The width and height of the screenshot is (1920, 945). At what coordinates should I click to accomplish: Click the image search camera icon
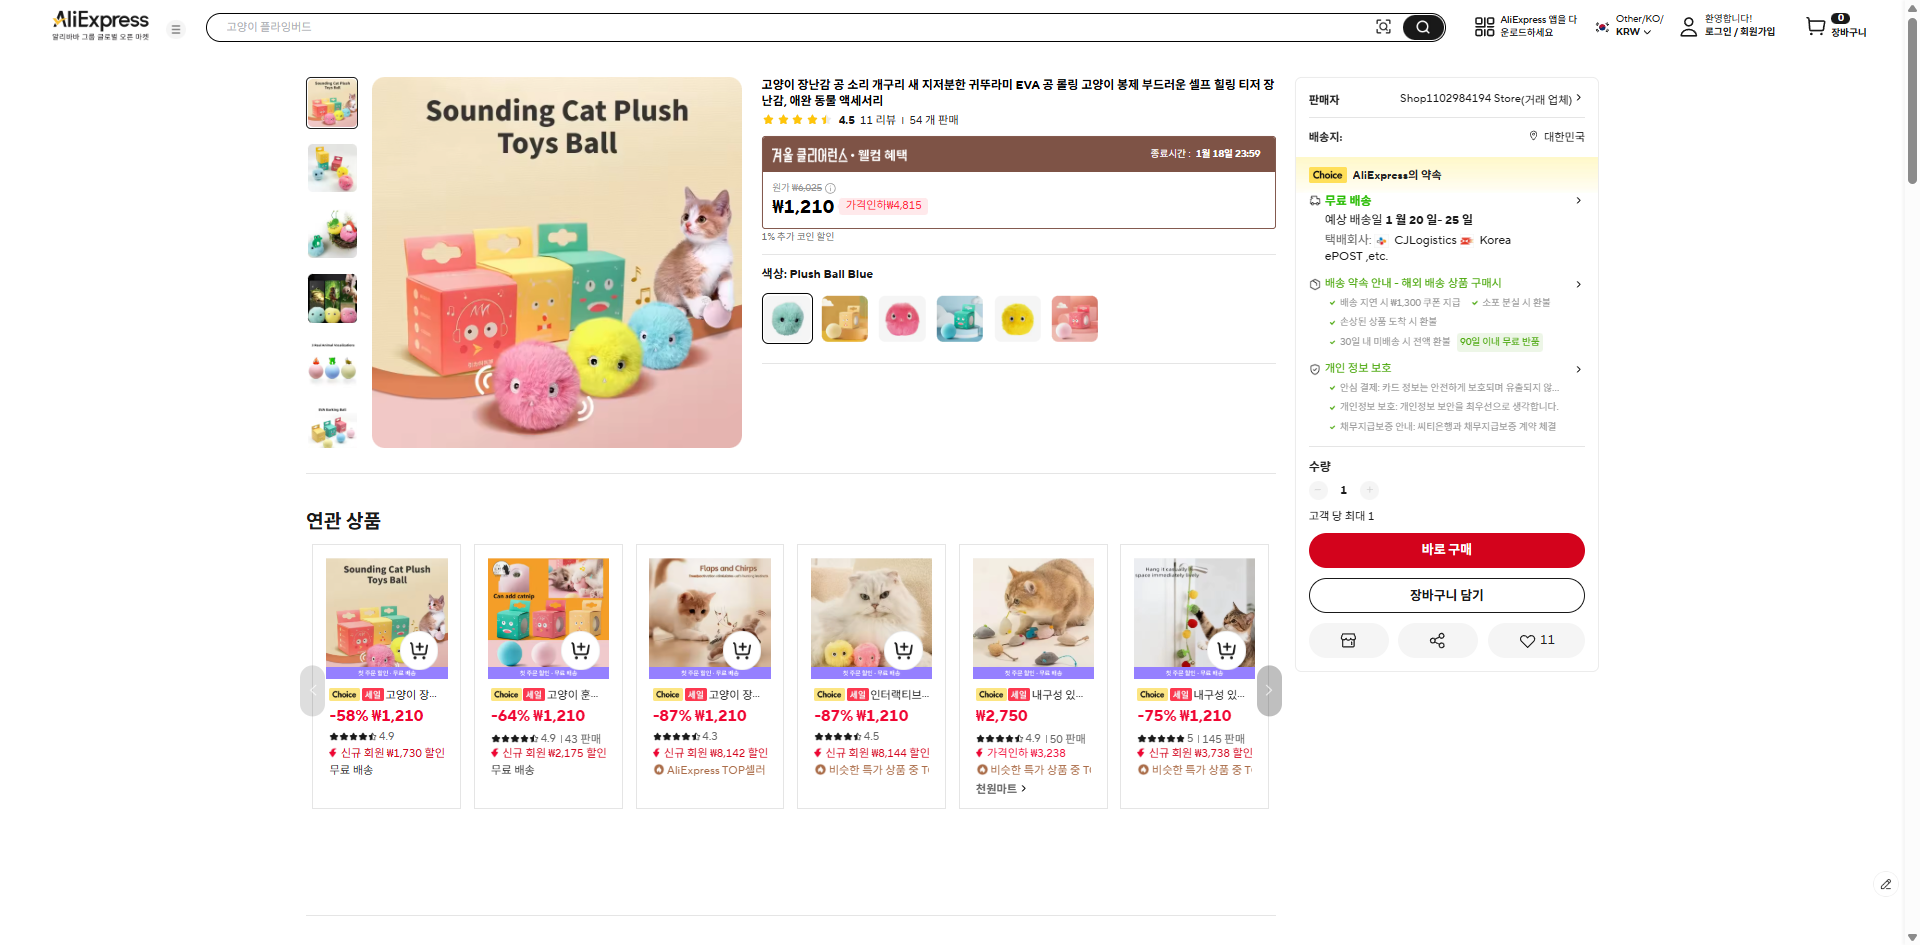click(x=1383, y=27)
